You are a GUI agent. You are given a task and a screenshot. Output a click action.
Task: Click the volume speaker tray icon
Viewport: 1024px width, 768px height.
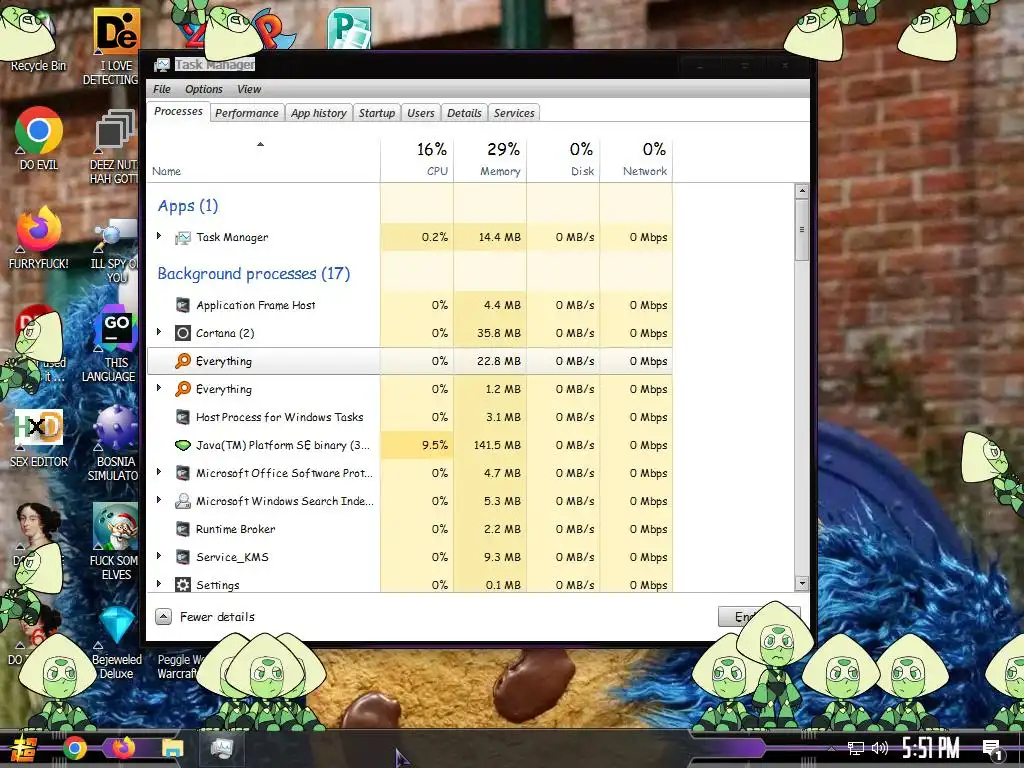coord(880,748)
